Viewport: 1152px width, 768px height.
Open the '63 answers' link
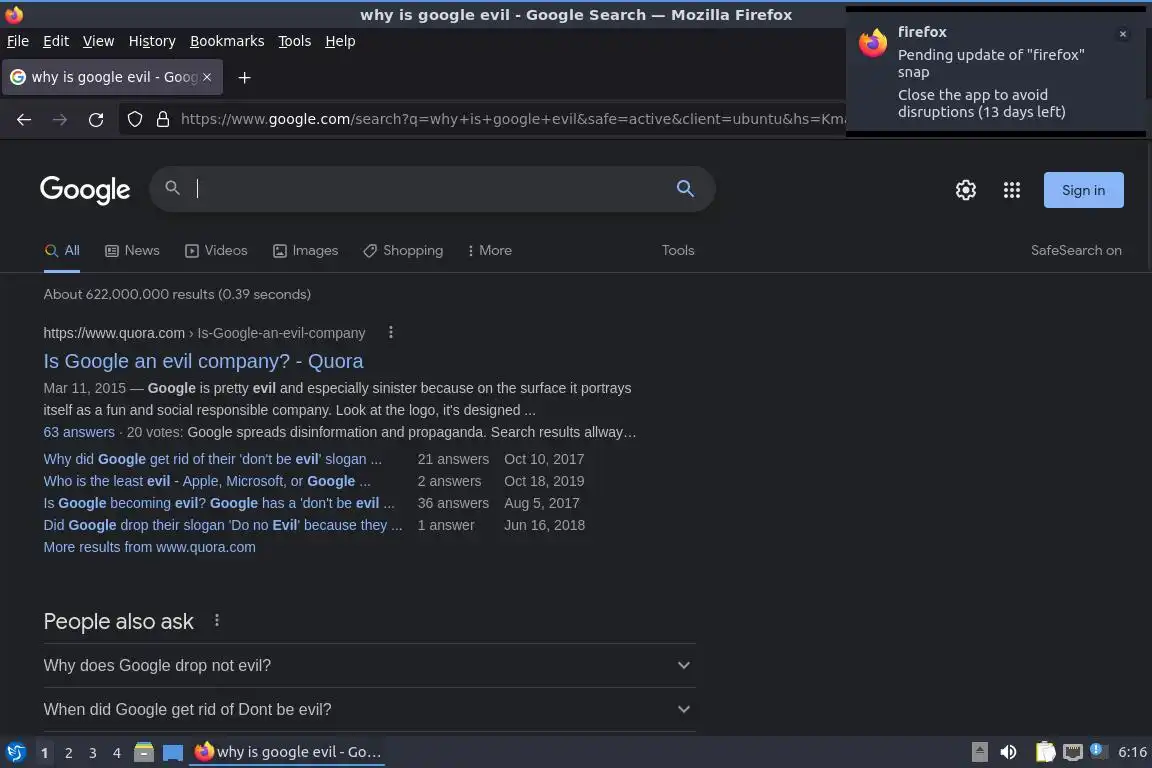click(x=79, y=432)
